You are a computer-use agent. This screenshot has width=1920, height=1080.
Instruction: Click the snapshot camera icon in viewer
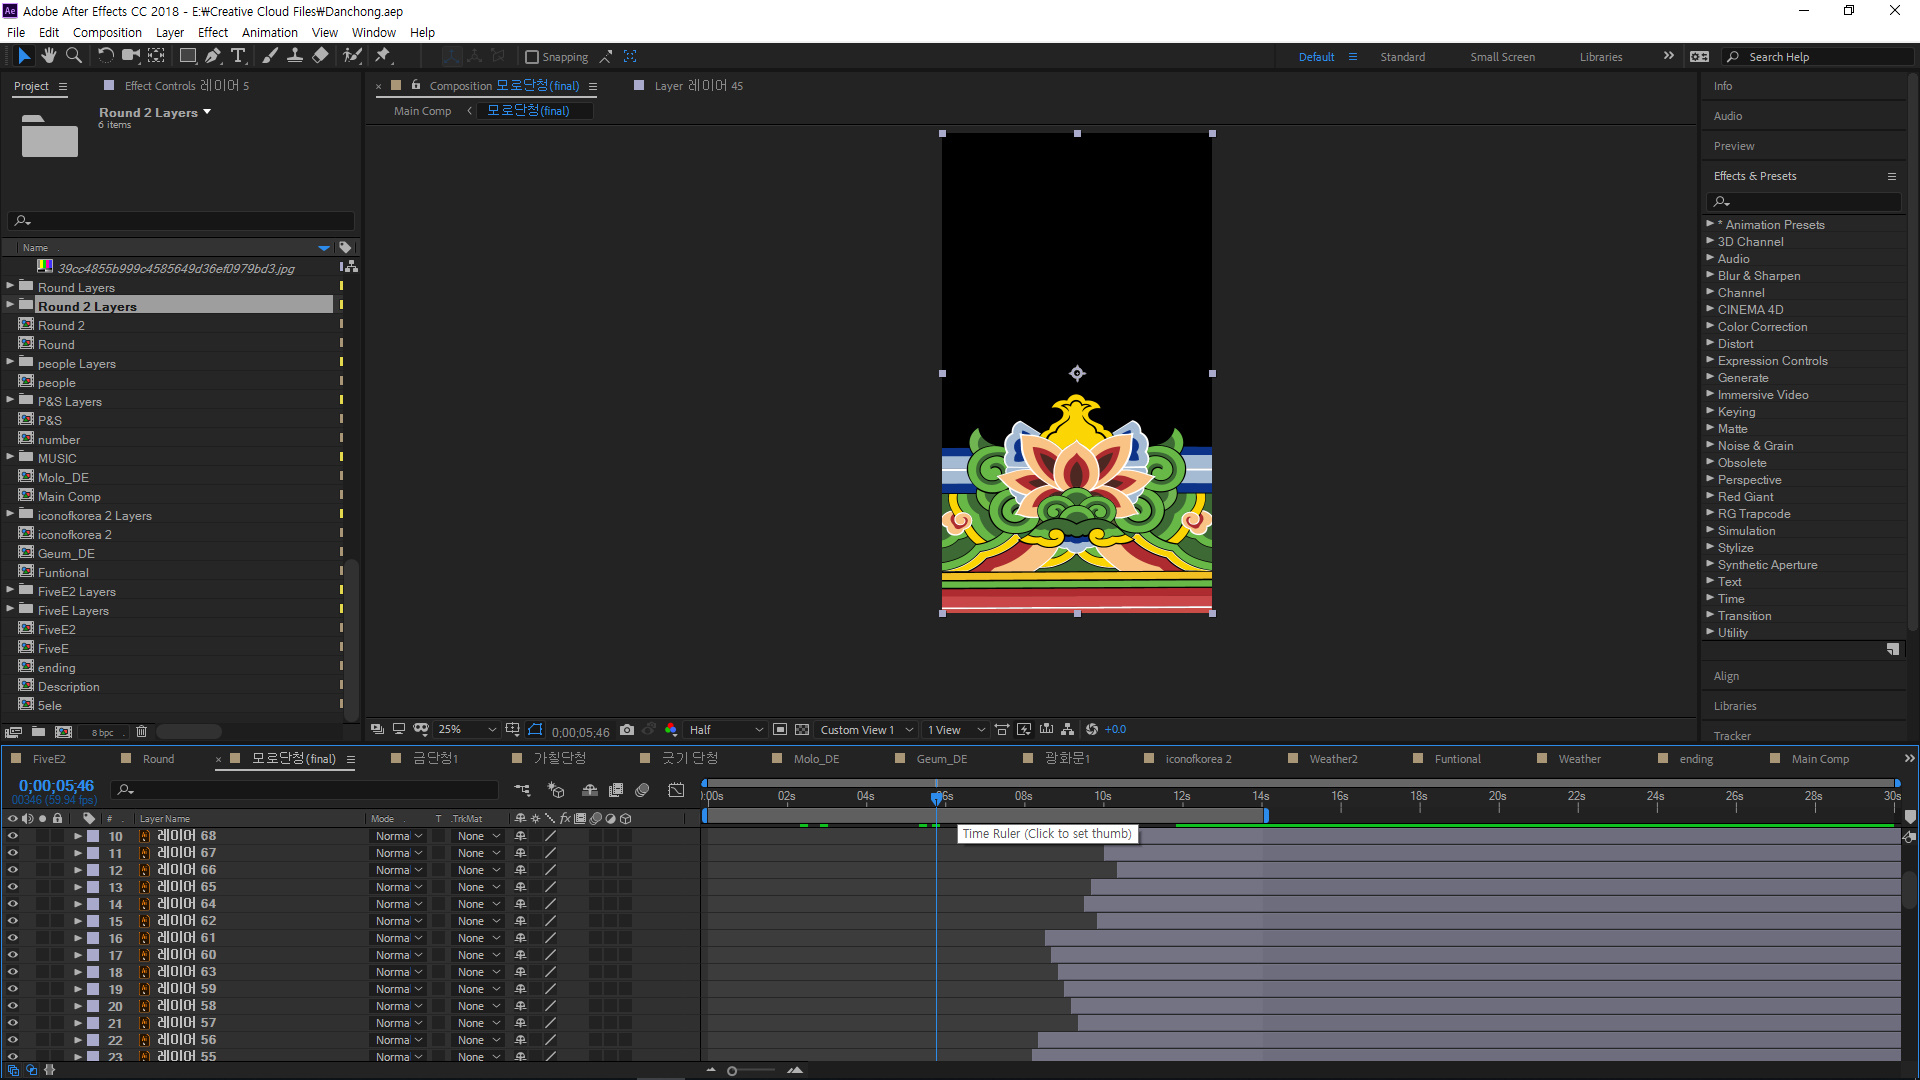point(627,730)
